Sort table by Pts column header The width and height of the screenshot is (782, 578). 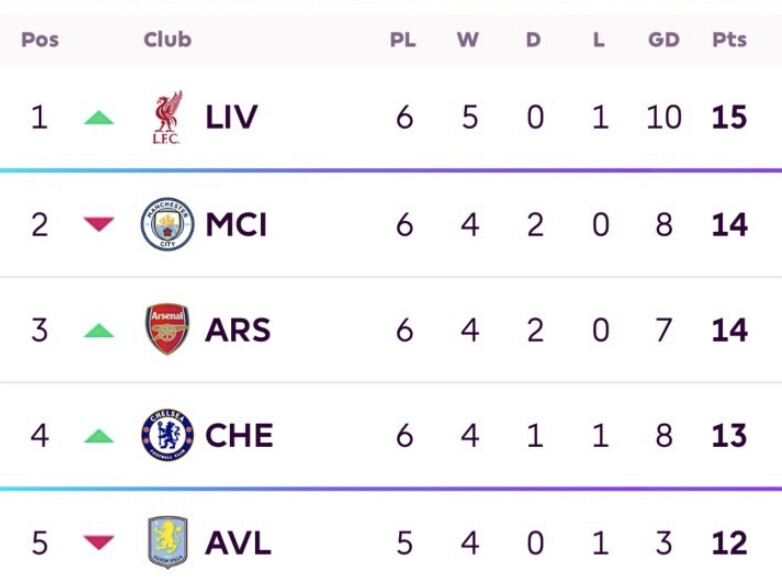729,39
